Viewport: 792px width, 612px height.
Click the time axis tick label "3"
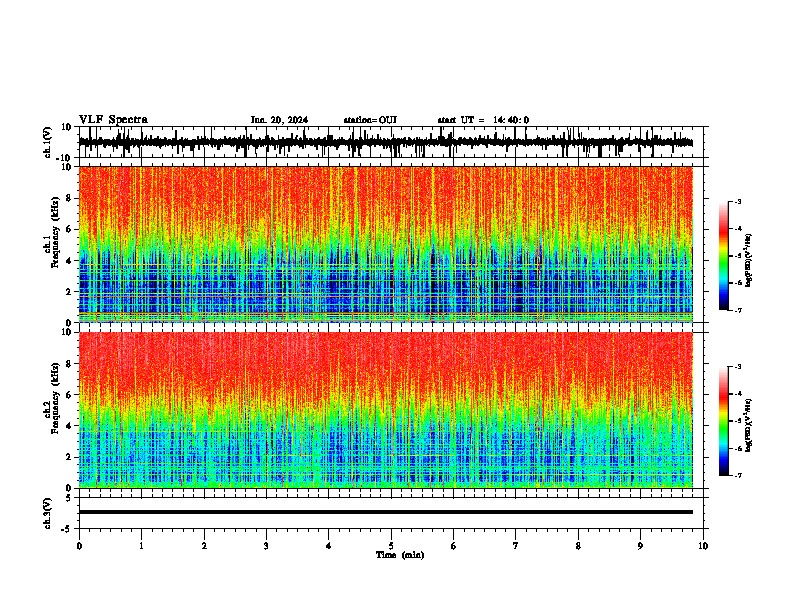point(266,546)
